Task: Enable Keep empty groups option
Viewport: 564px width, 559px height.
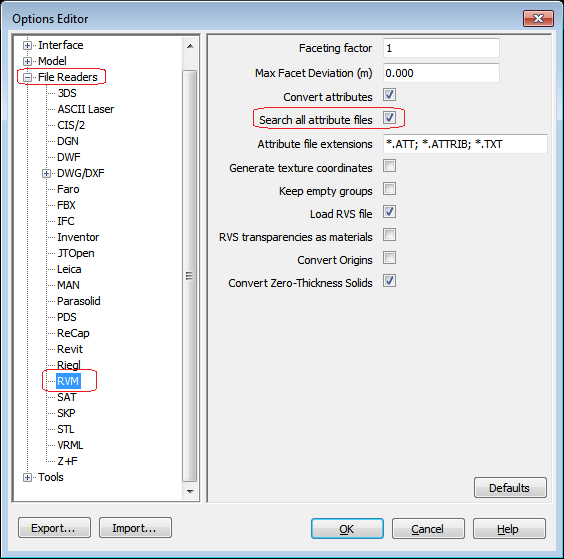Action: [390, 189]
